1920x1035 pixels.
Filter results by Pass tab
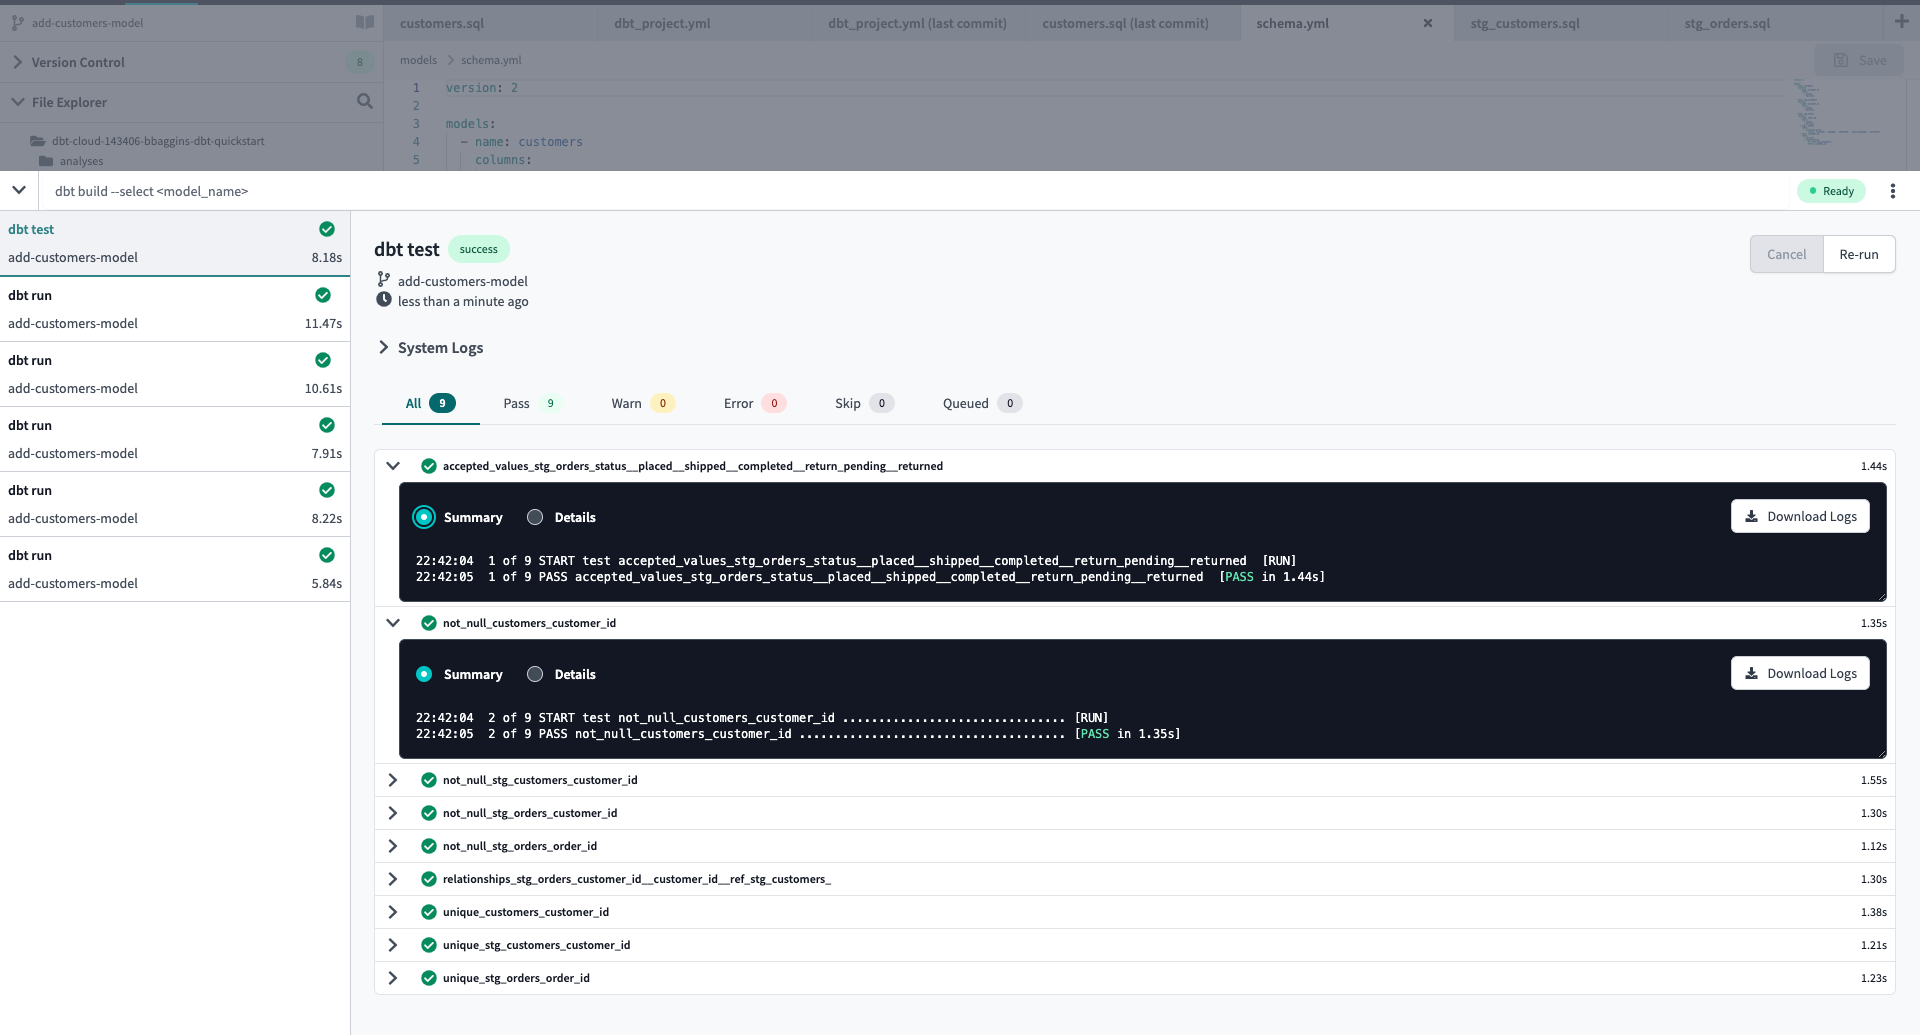(x=532, y=403)
